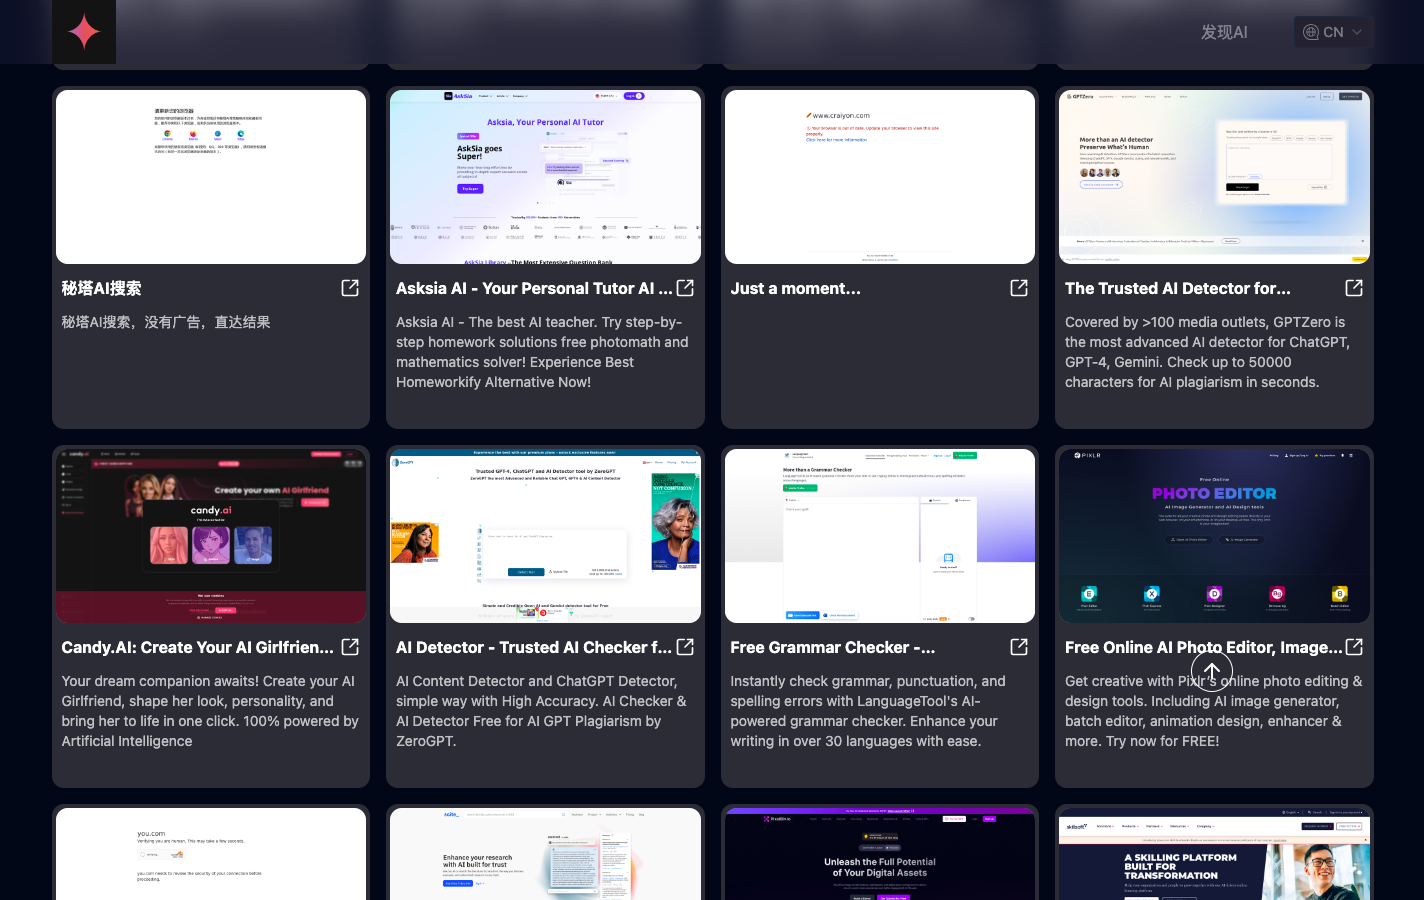Image resolution: width=1424 pixels, height=900 pixels.
Task: Open external link icon for Trusted AI Detector card
Action: tap(1354, 288)
